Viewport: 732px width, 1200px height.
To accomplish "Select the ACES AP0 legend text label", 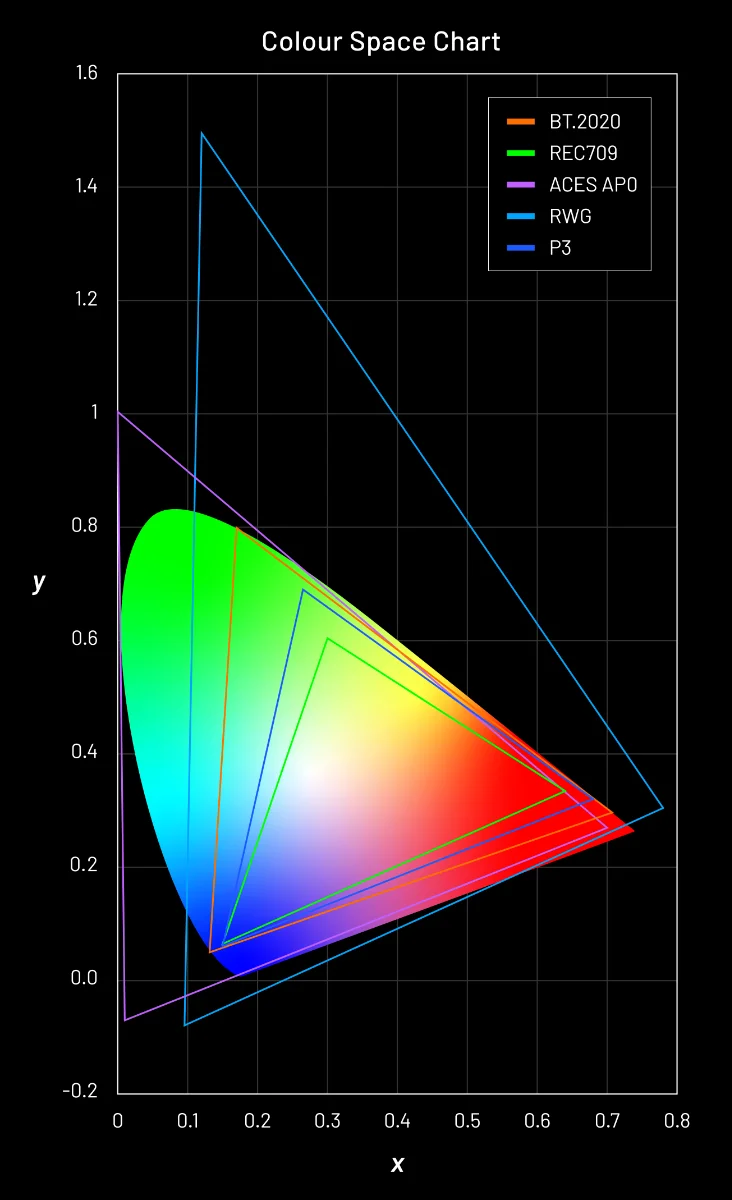I will tap(593, 185).
